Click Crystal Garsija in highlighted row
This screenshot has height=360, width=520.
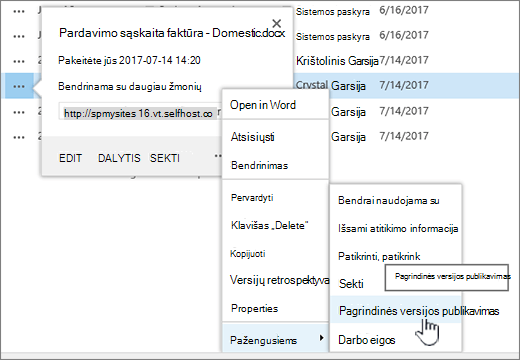(330, 86)
